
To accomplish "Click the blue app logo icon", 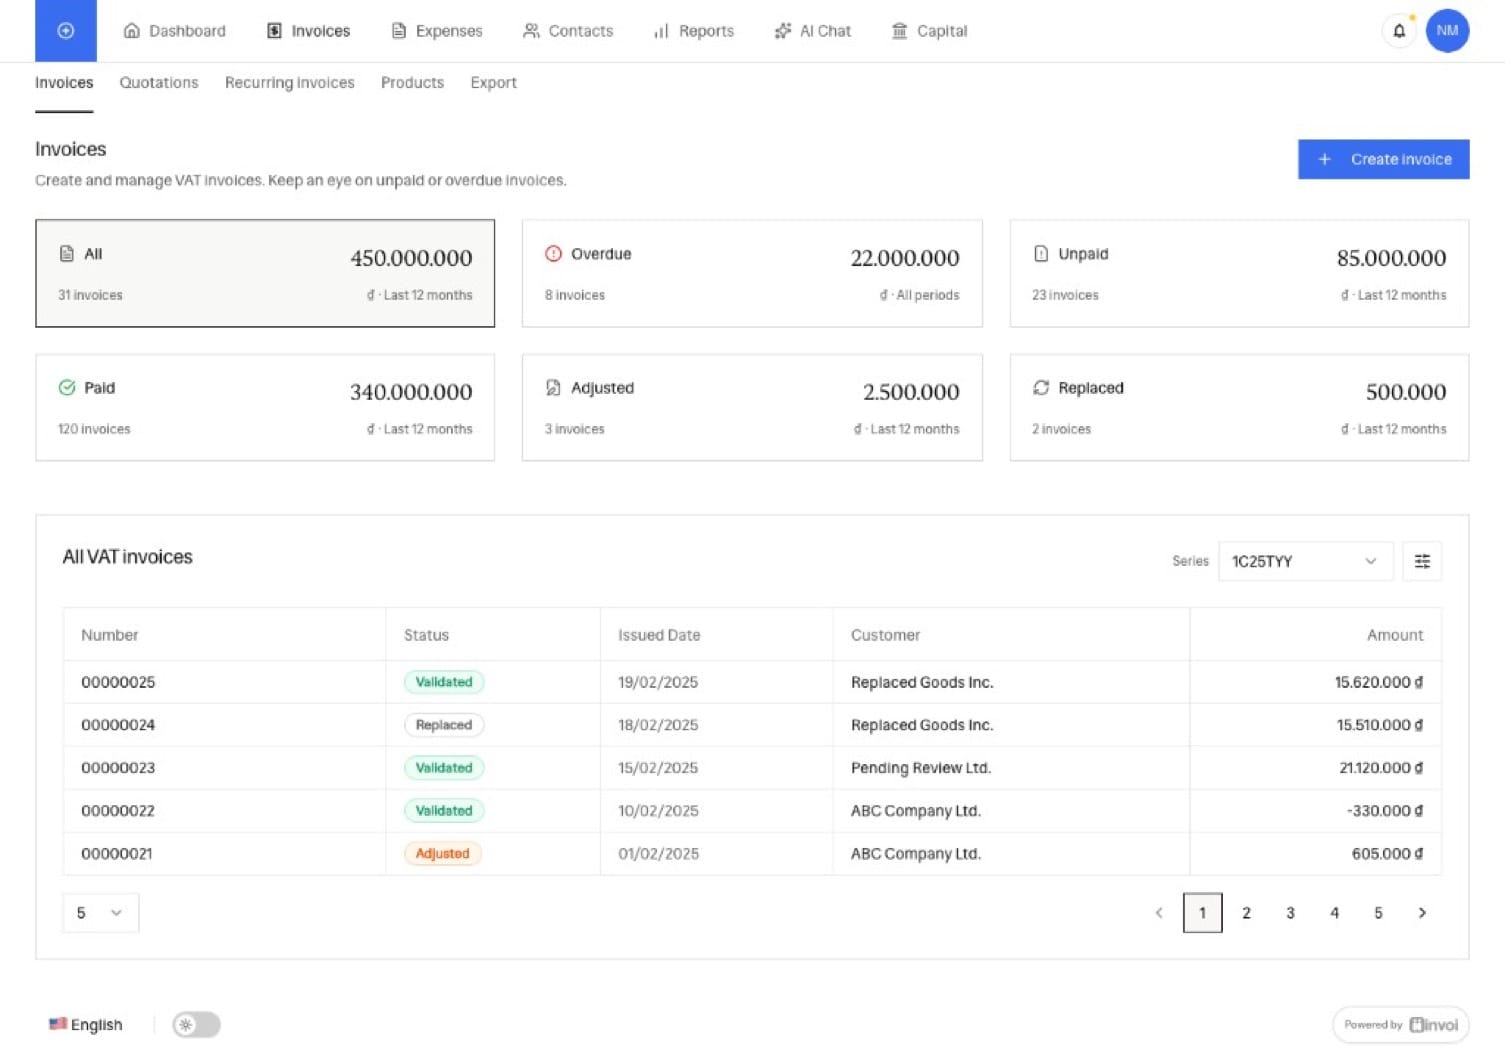I will (x=66, y=31).
